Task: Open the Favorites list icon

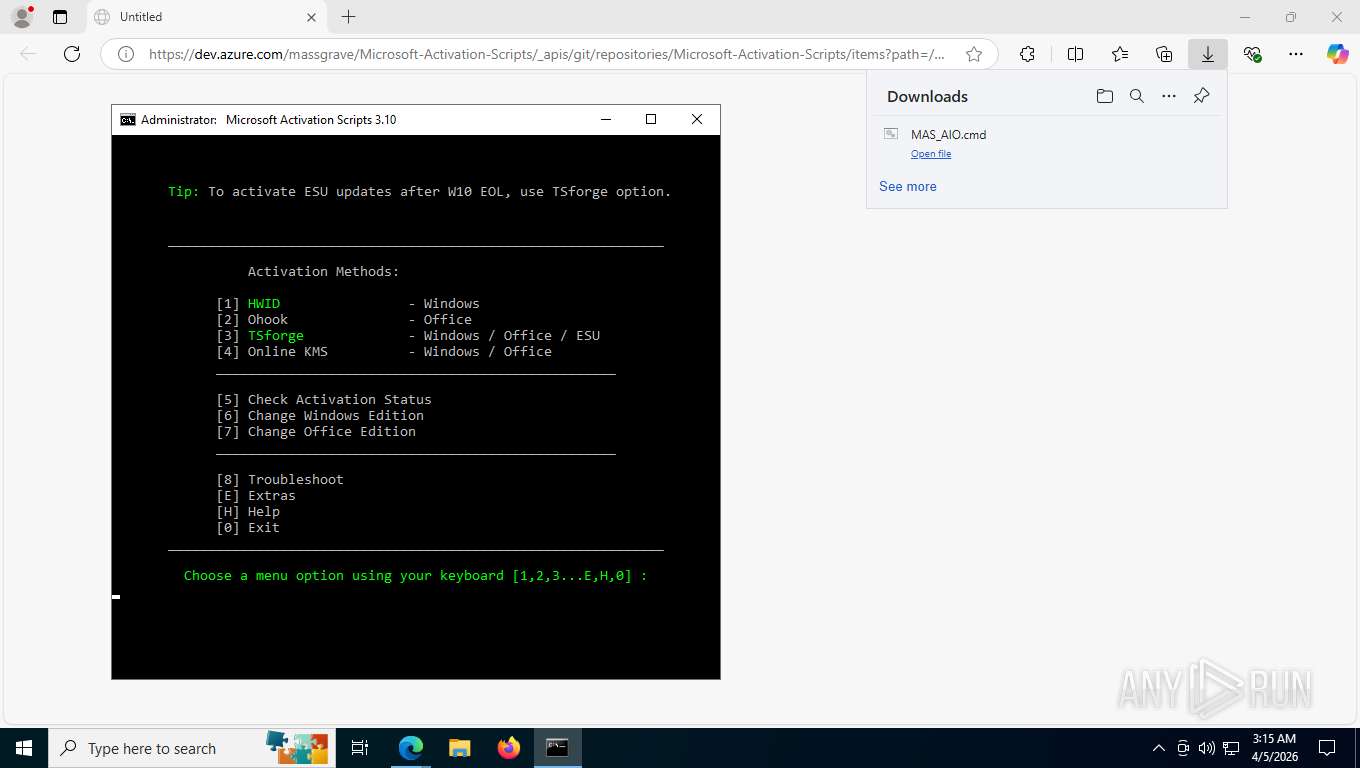Action: 1120,55
